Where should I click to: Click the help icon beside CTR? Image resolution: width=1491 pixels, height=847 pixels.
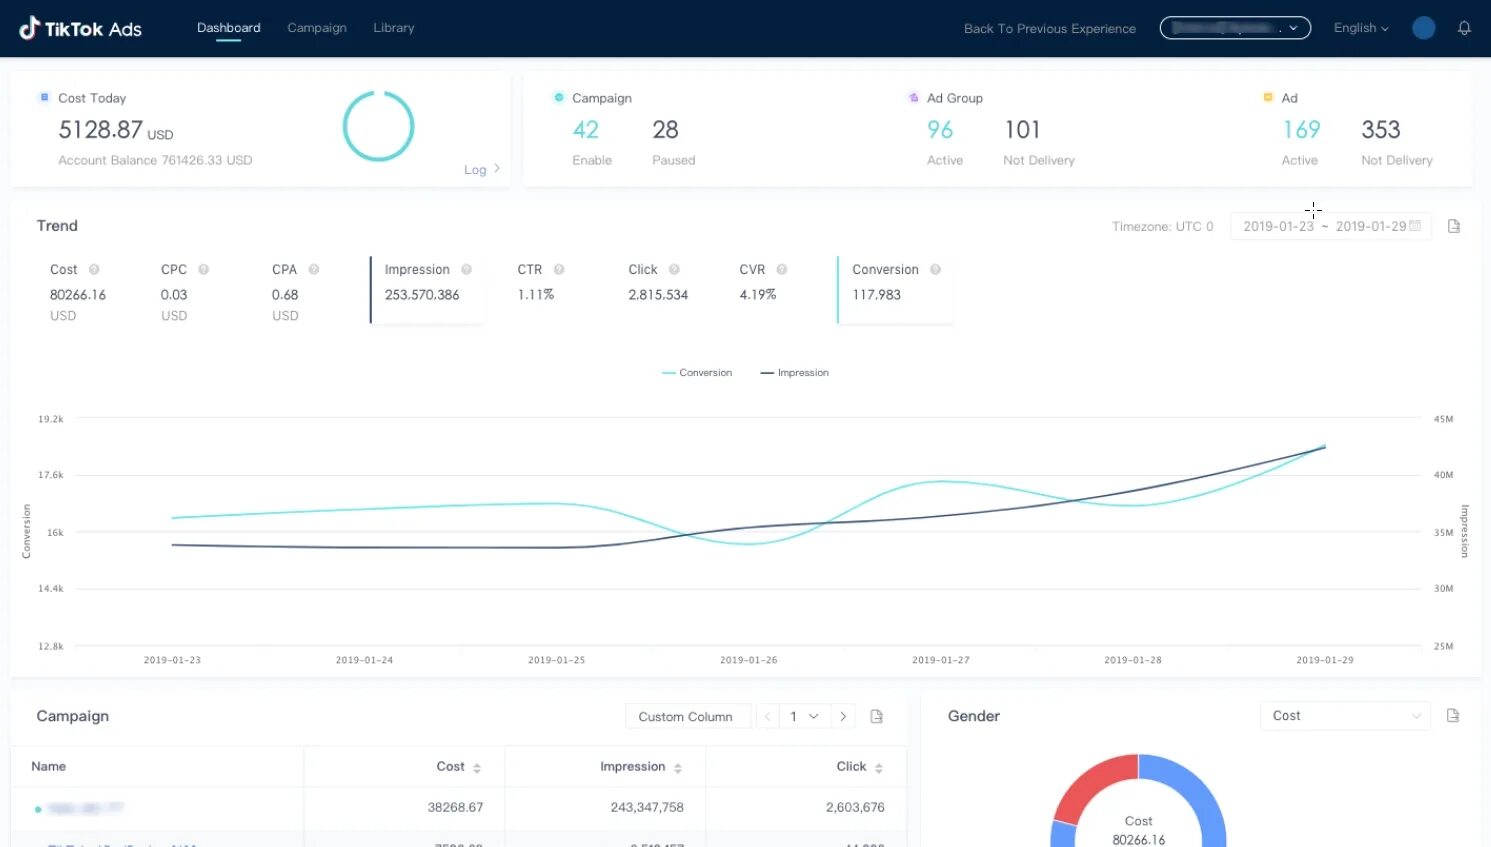(x=559, y=269)
